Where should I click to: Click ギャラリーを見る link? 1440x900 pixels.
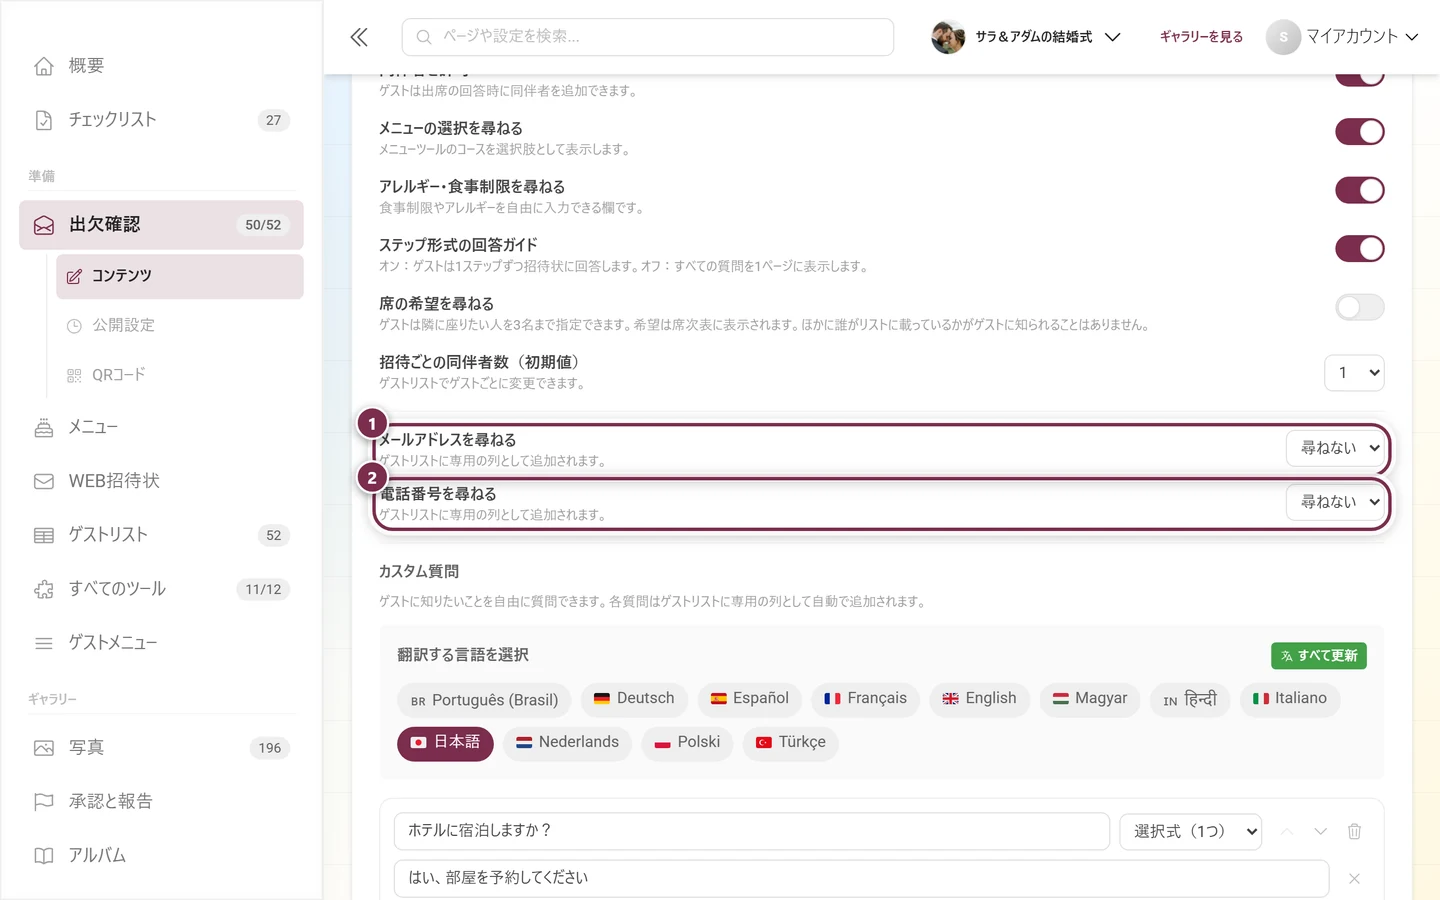click(x=1201, y=37)
